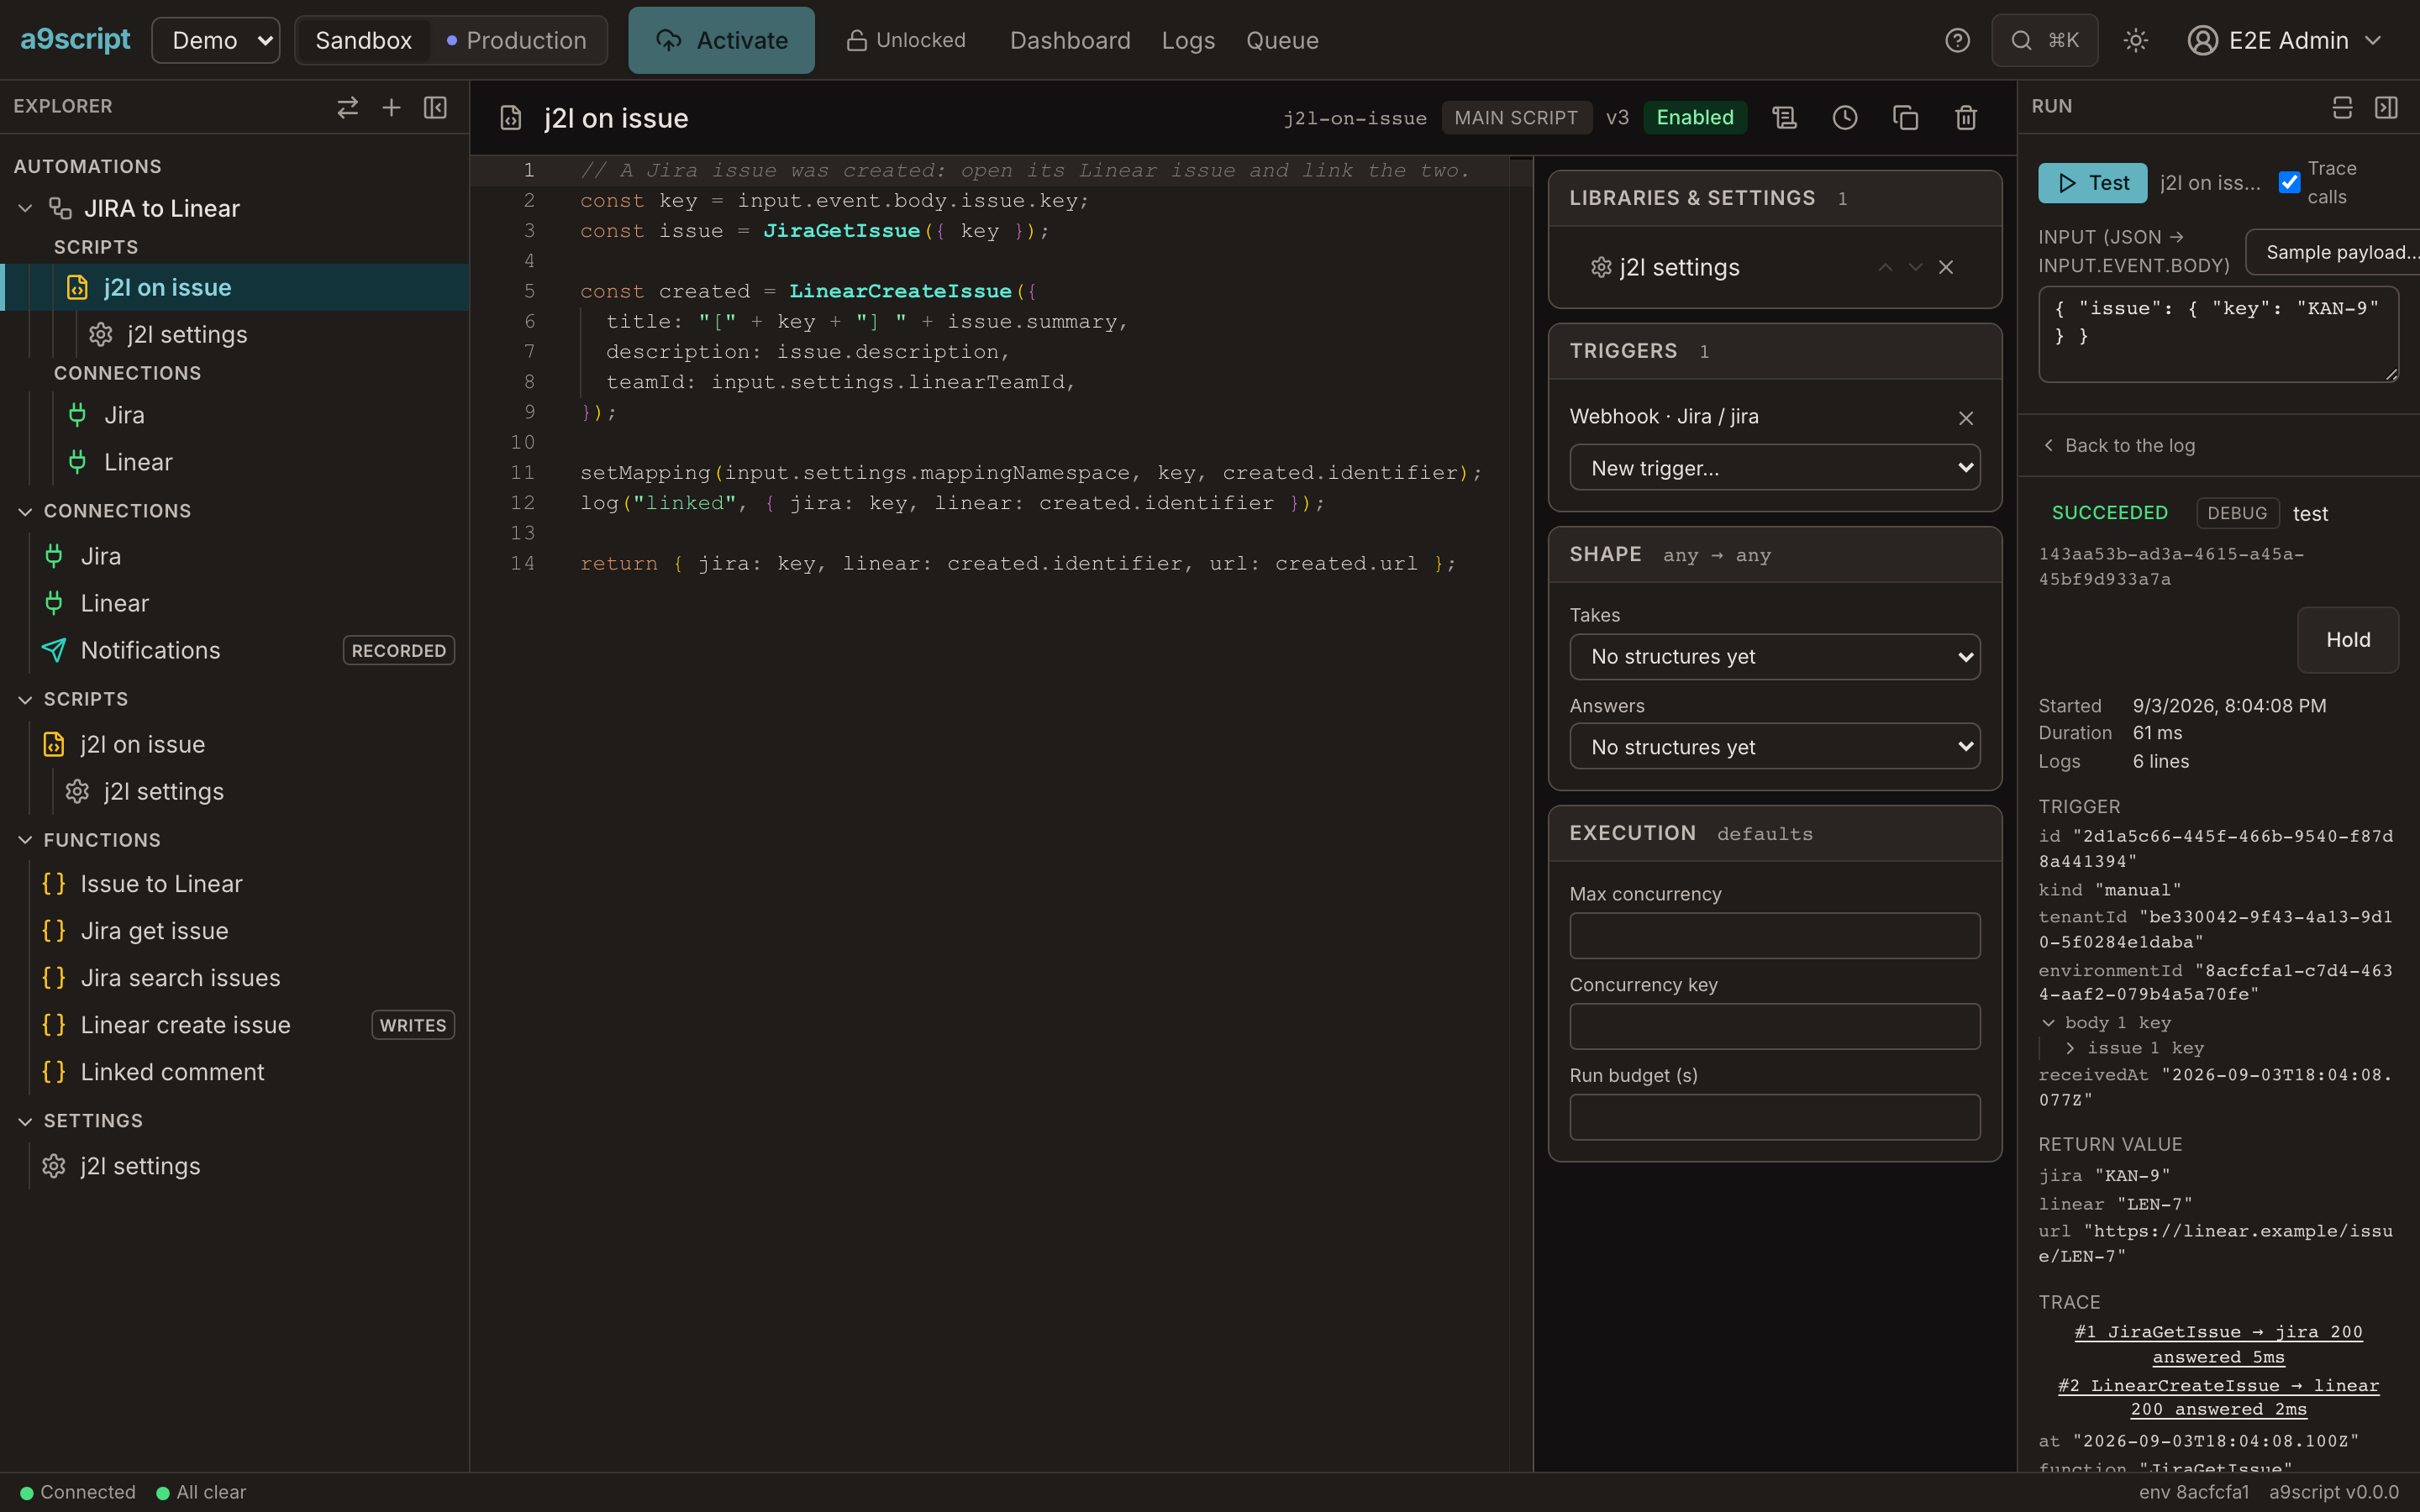Viewport: 2420px width, 1512px height.
Task: Click the All clear status indicator
Action: pyautogui.click(x=201, y=1492)
